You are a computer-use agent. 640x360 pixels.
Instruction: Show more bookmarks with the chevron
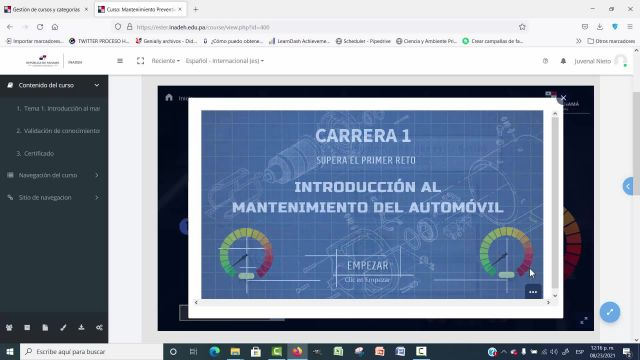tap(578, 41)
